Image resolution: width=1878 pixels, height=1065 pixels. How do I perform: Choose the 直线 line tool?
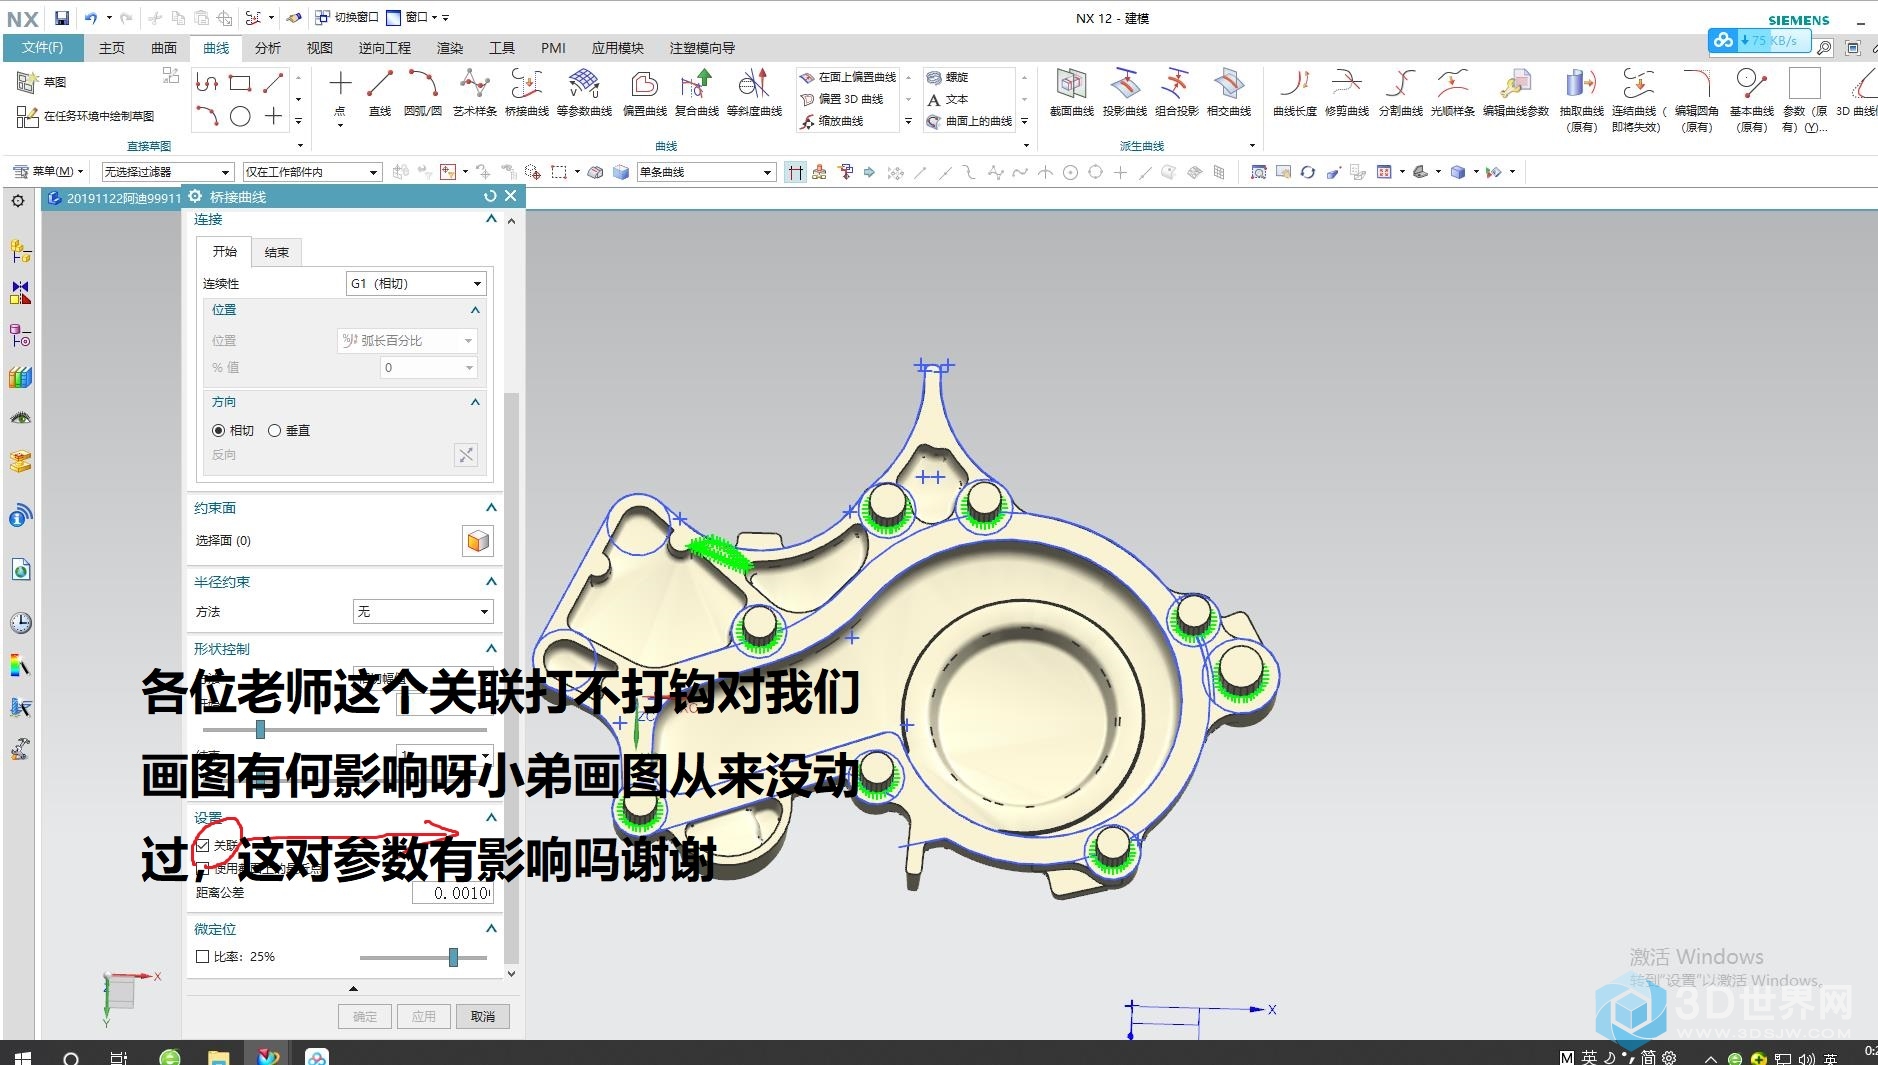[380, 92]
